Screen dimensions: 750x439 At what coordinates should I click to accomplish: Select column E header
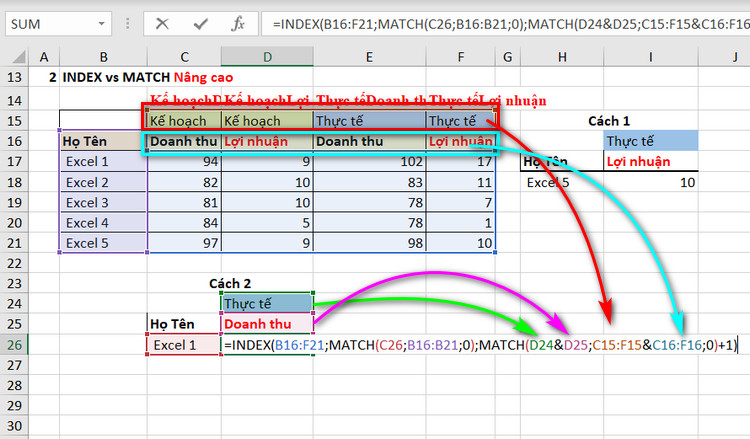tap(369, 57)
